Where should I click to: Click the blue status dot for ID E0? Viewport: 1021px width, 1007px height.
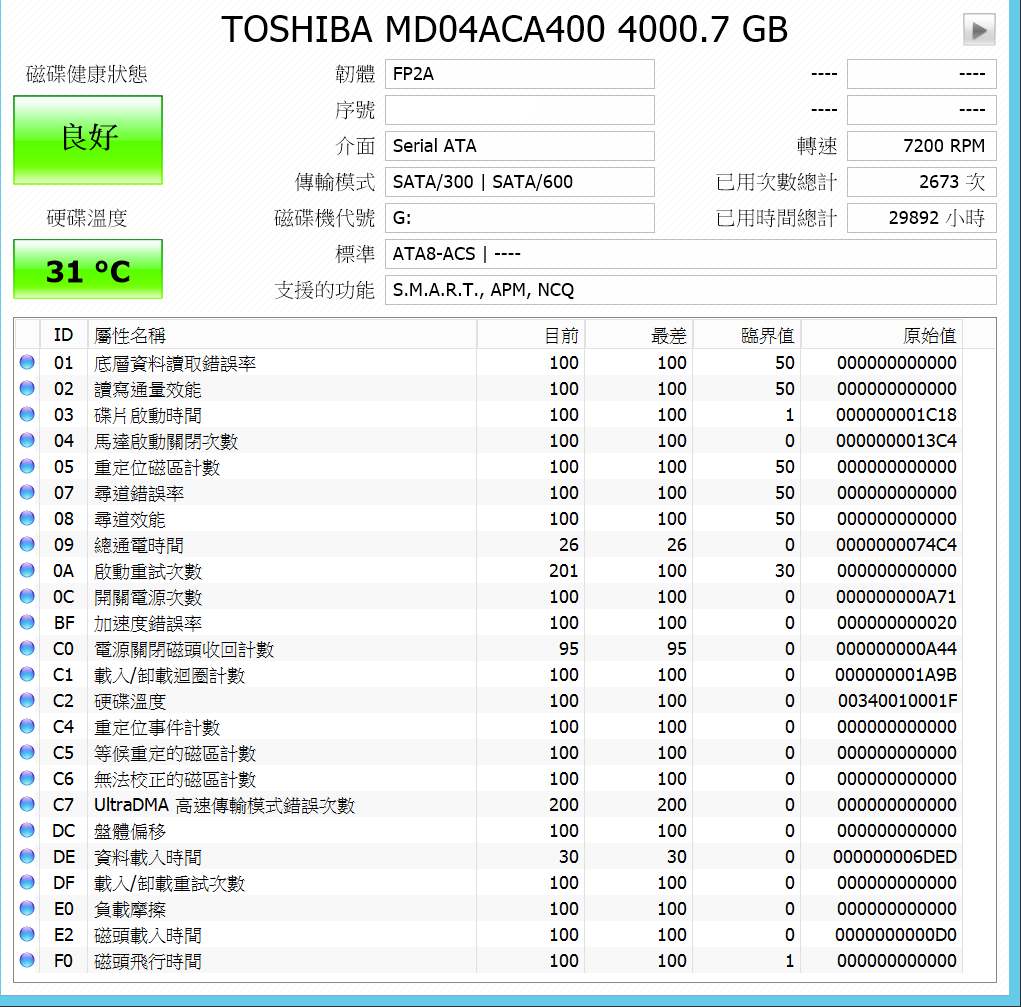27,908
